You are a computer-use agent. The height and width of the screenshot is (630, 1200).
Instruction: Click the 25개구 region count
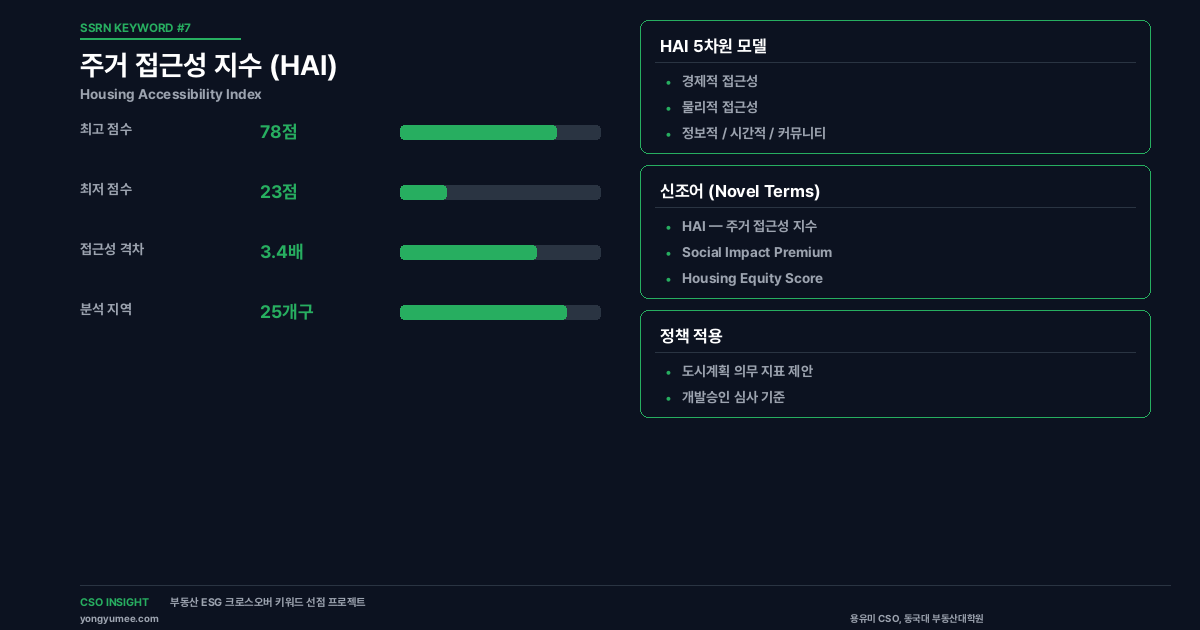(x=286, y=312)
